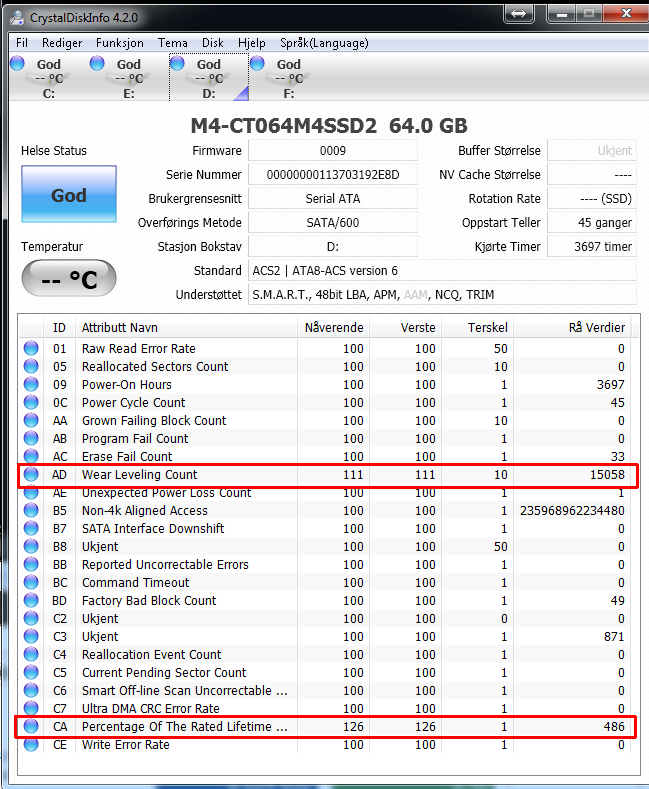Click the temperature display button

69,278
